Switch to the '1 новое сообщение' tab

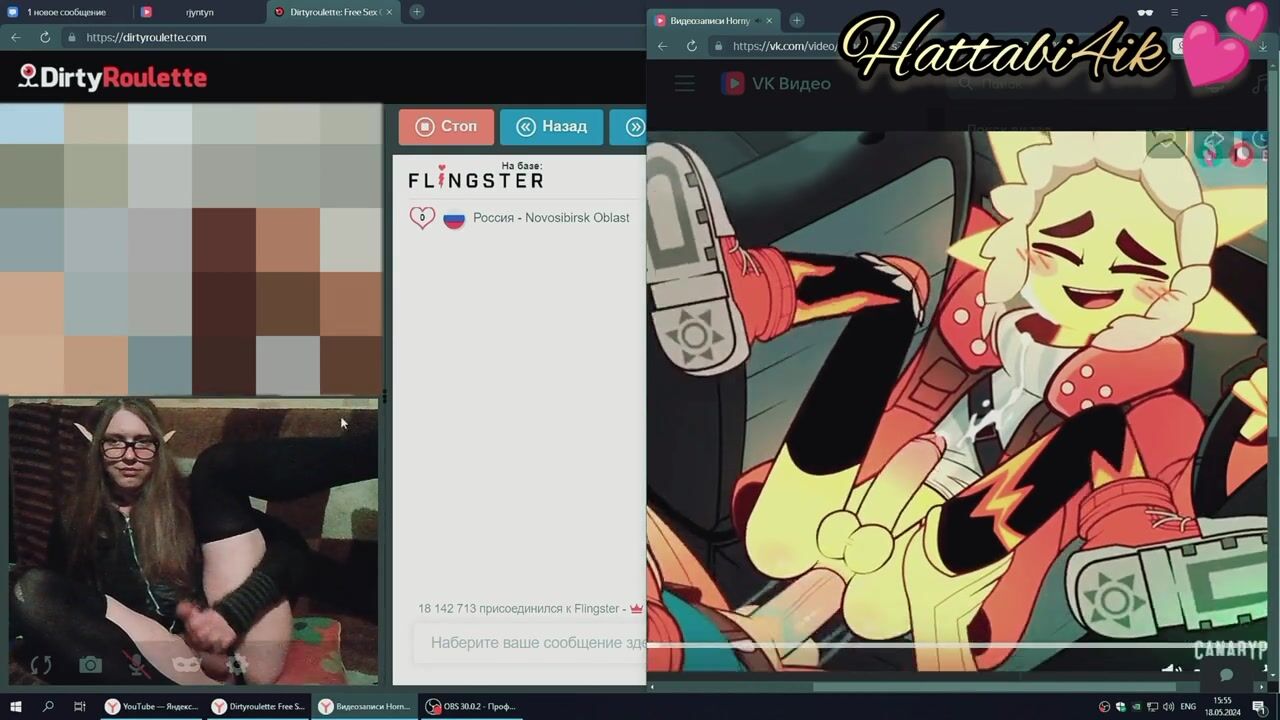pyautogui.click(x=65, y=12)
